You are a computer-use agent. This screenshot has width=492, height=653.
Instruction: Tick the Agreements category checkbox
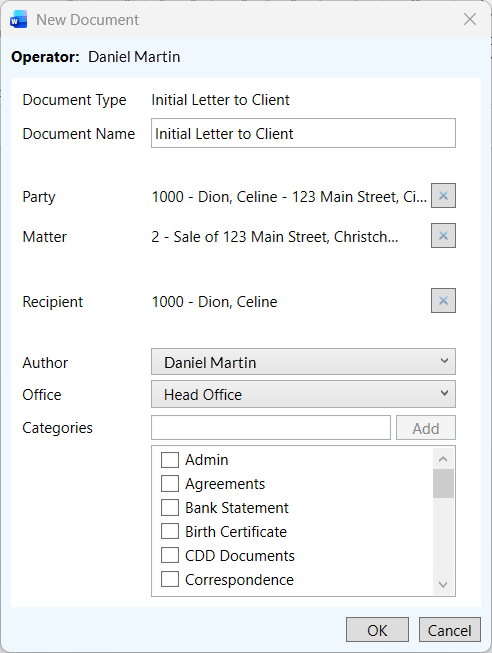(x=170, y=484)
